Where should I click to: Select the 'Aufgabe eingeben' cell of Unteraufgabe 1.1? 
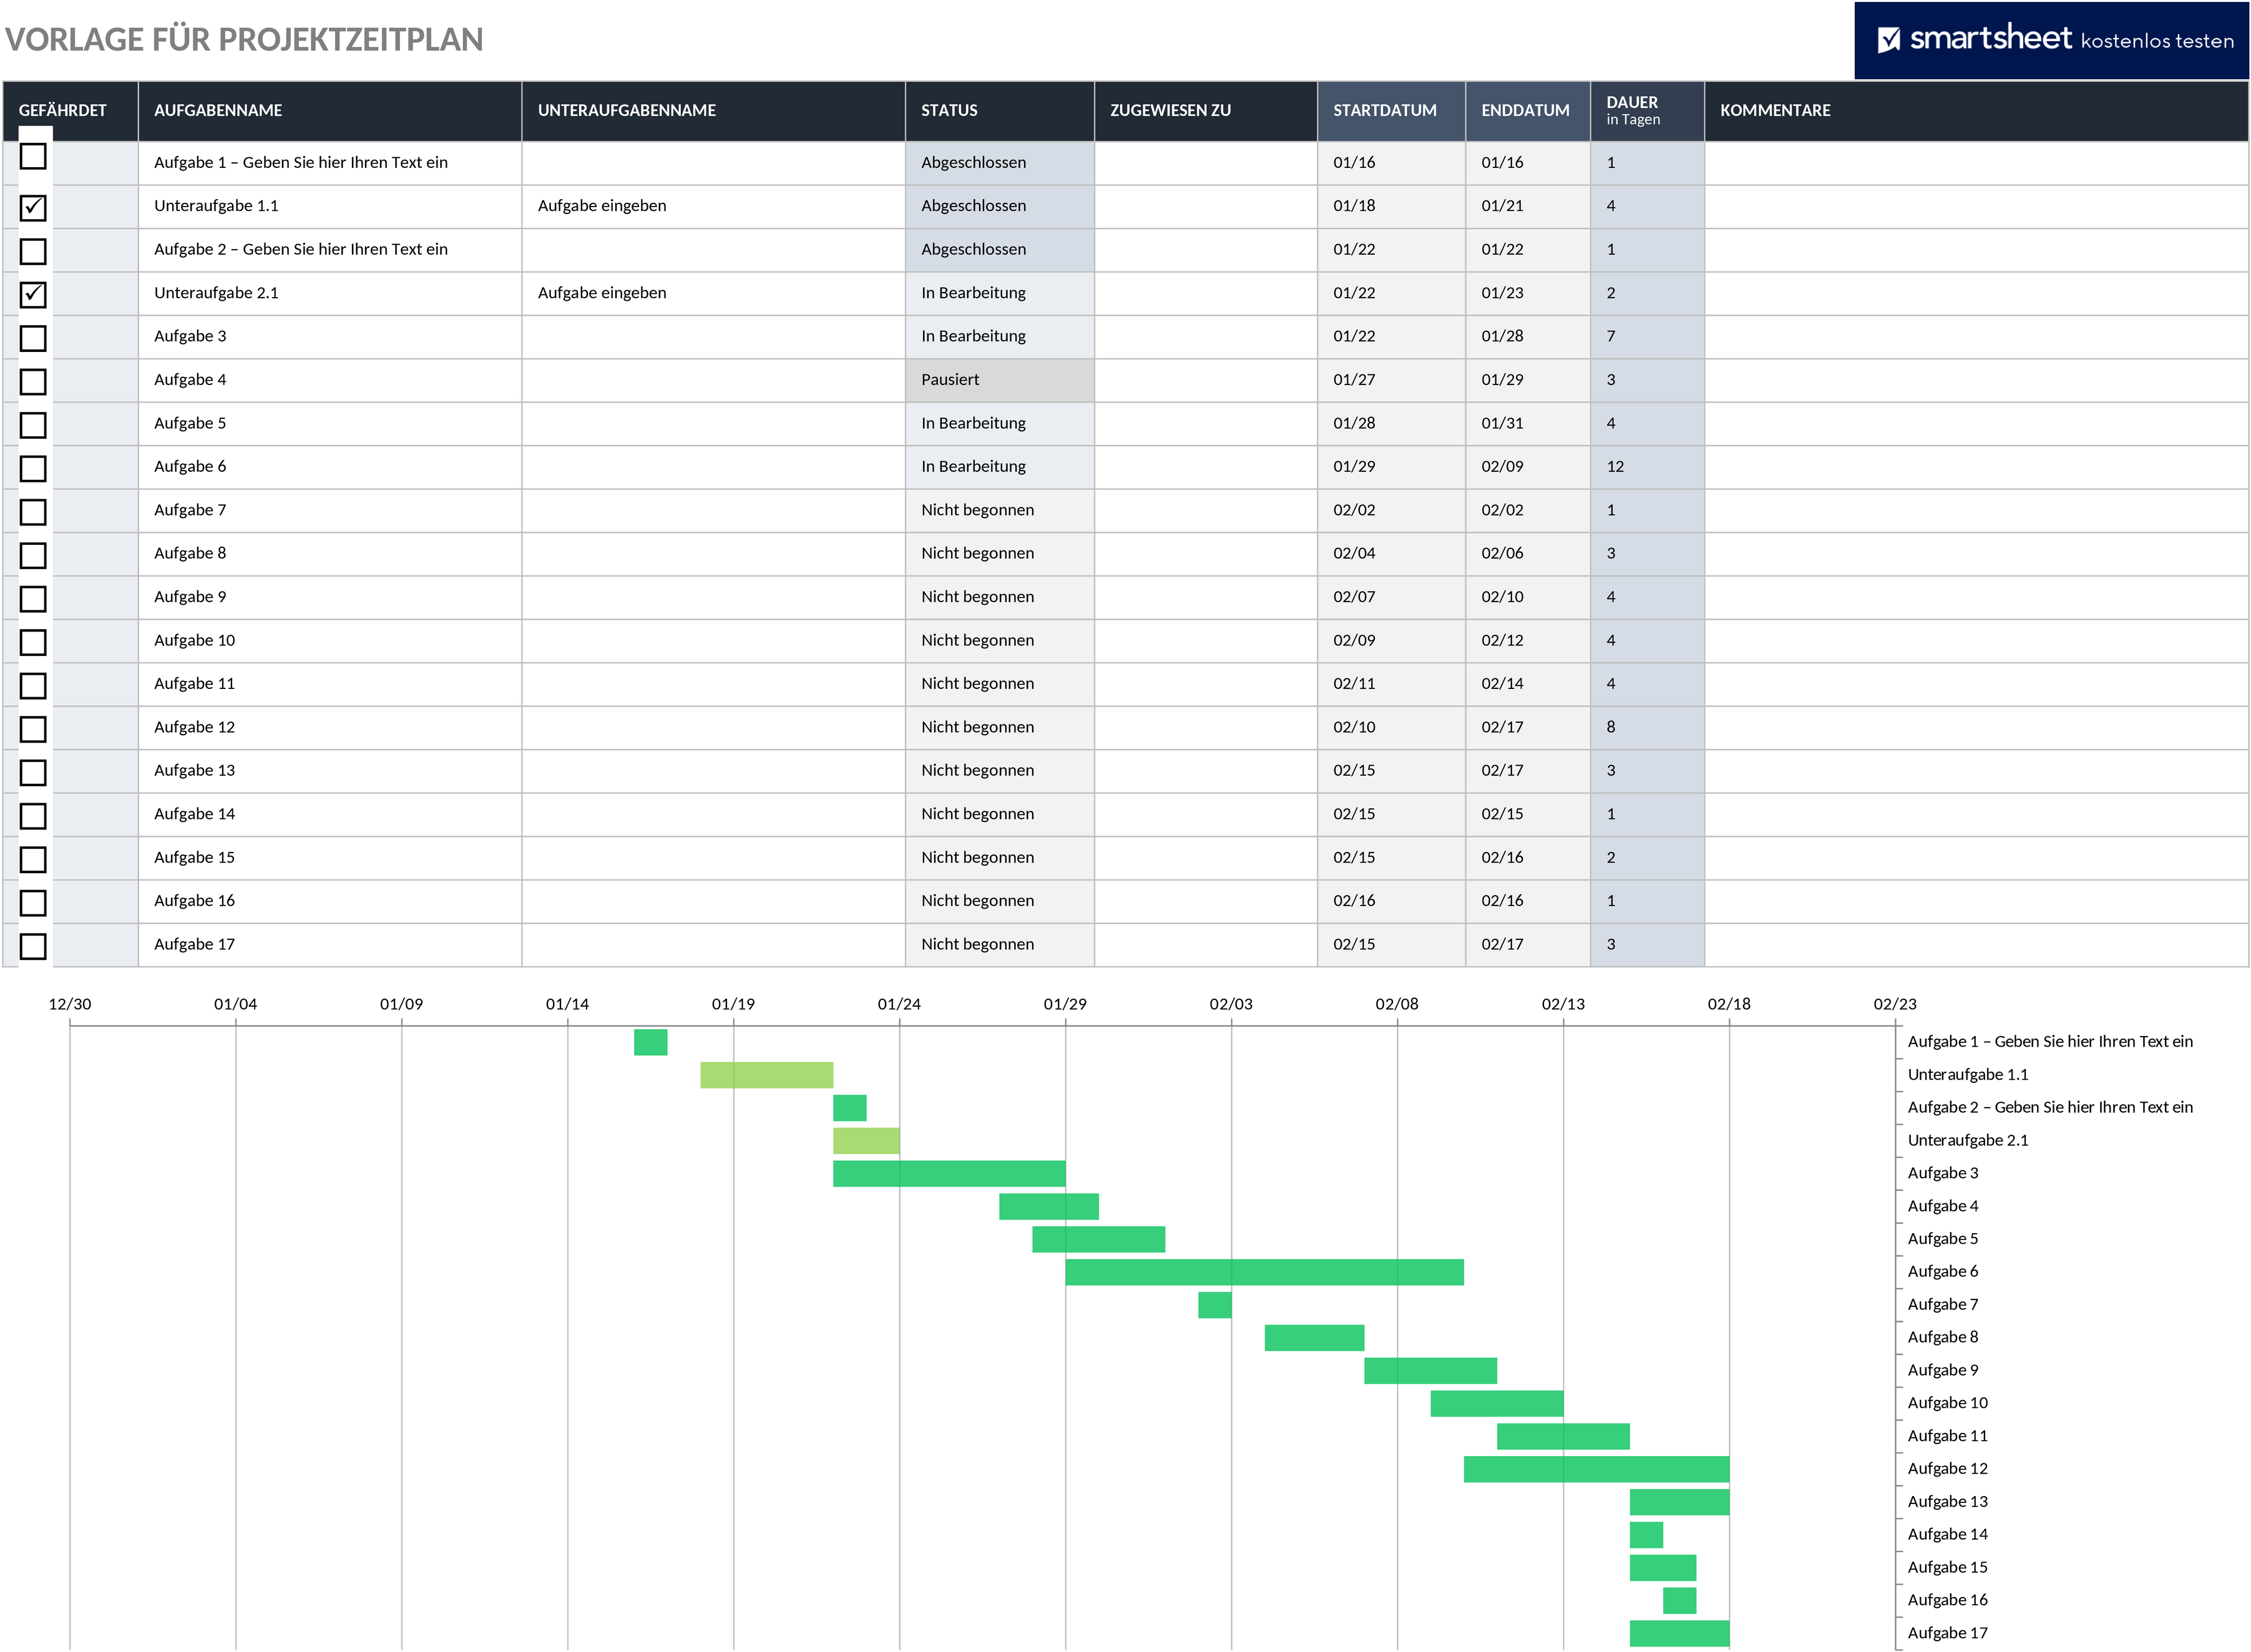click(x=713, y=206)
